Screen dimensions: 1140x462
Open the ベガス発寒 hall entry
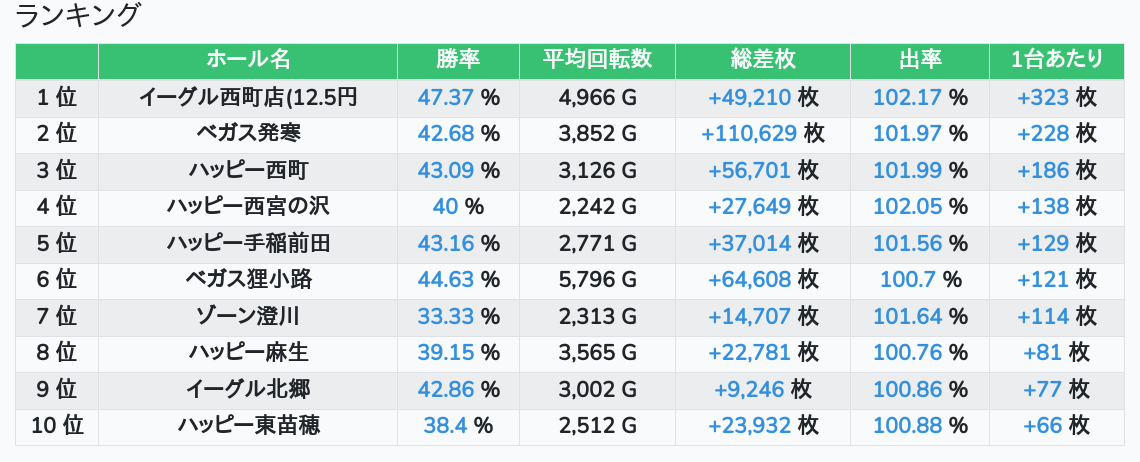tap(248, 133)
